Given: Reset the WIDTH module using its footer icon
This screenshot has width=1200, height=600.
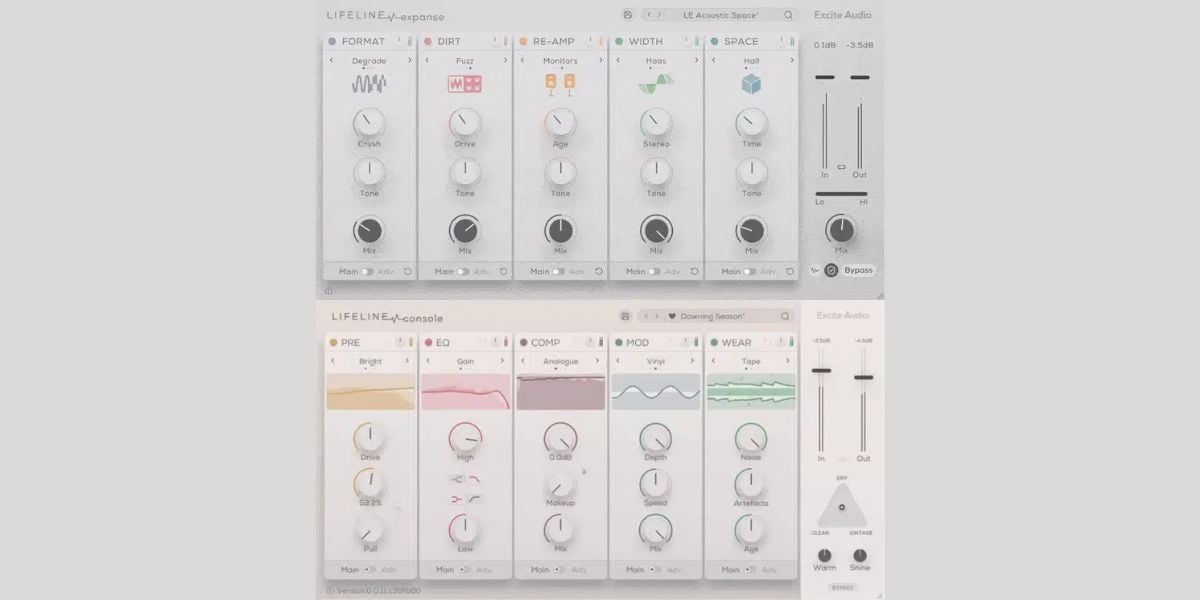Looking at the screenshot, I should (695, 271).
